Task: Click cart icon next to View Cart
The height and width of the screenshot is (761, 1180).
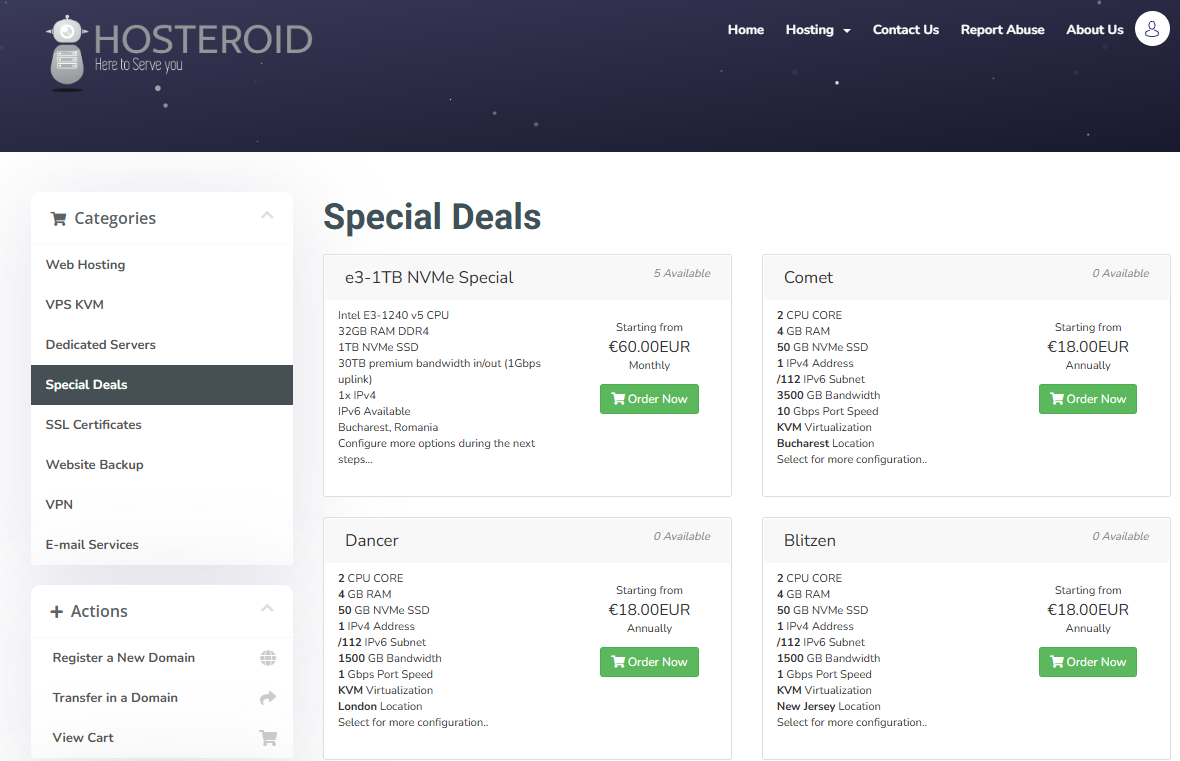Action: (x=268, y=738)
